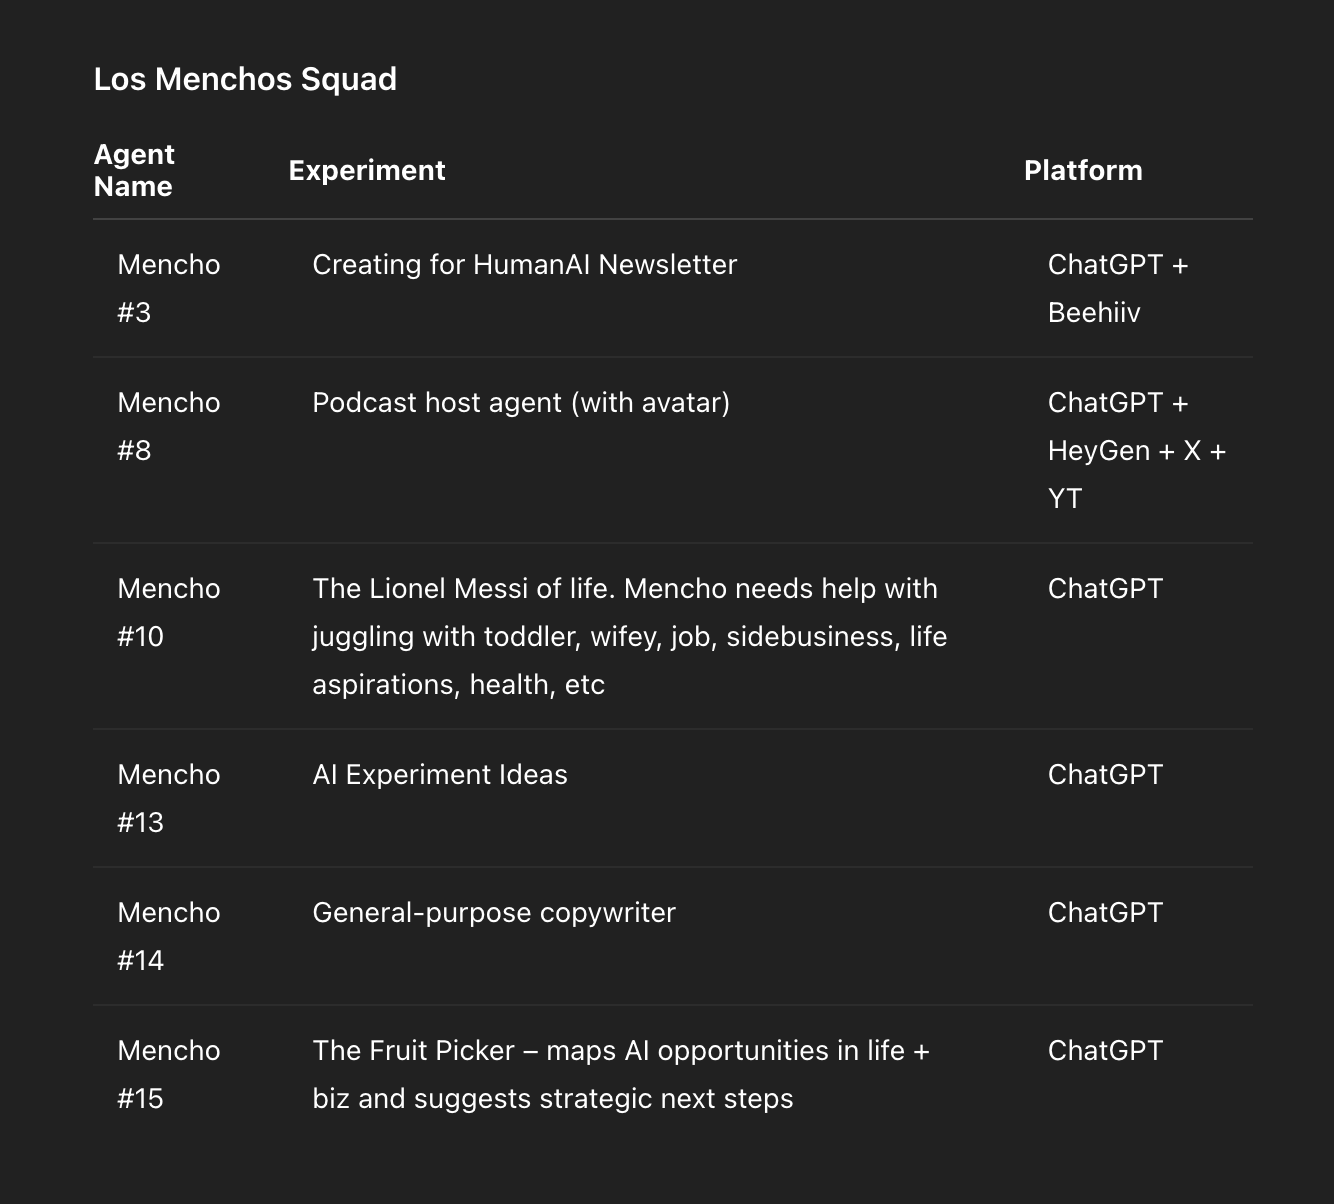Viewport: 1334px width, 1204px height.
Task: Click the Los Menchos Squad title
Action: point(245,79)
